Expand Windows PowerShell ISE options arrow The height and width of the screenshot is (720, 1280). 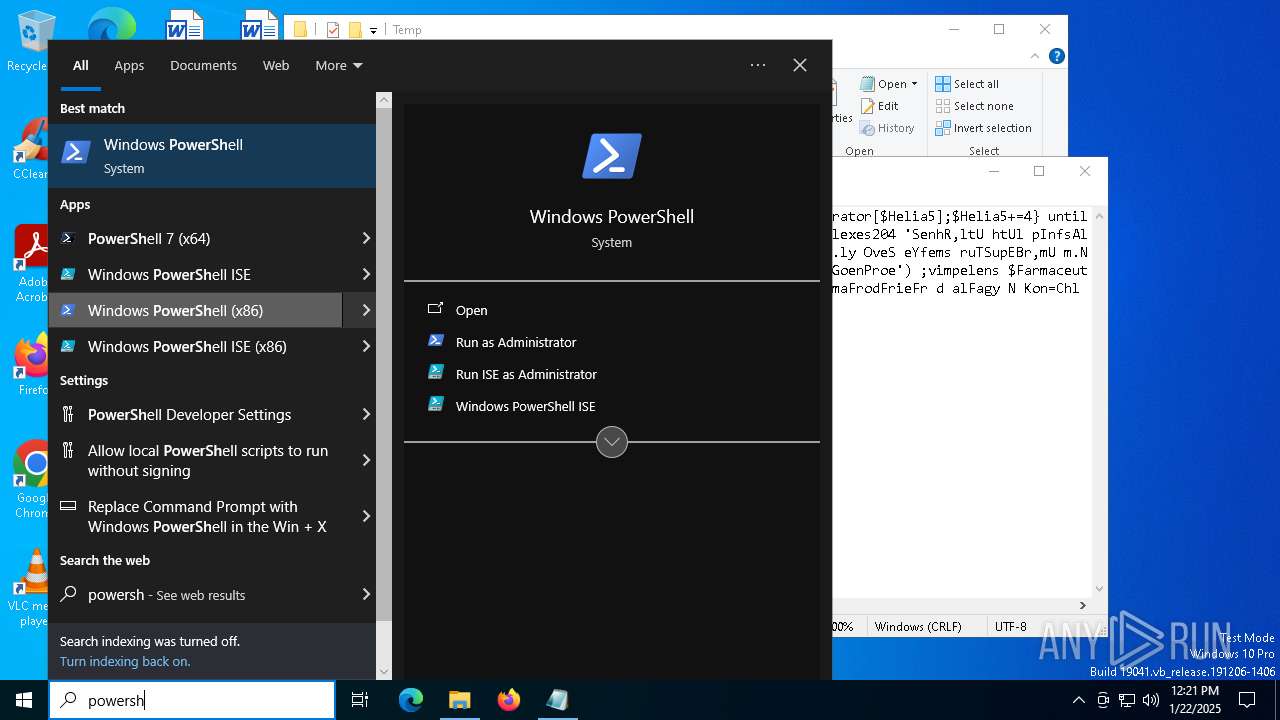pyautogui.click(x=366, y=274)
